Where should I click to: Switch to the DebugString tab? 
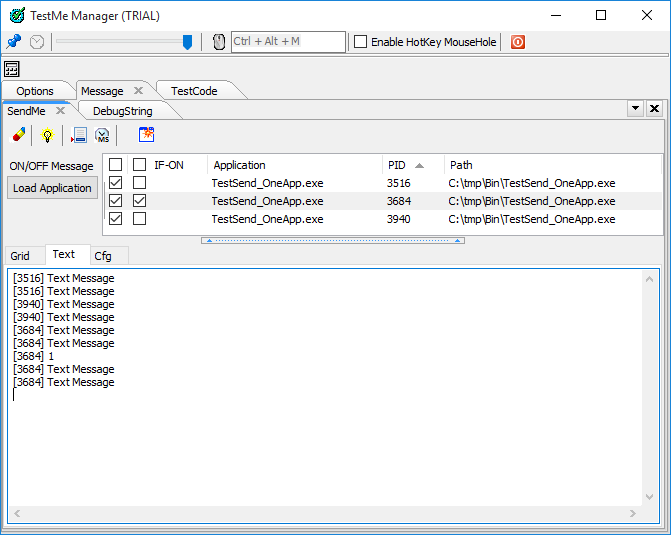click(x=122, y=111)
